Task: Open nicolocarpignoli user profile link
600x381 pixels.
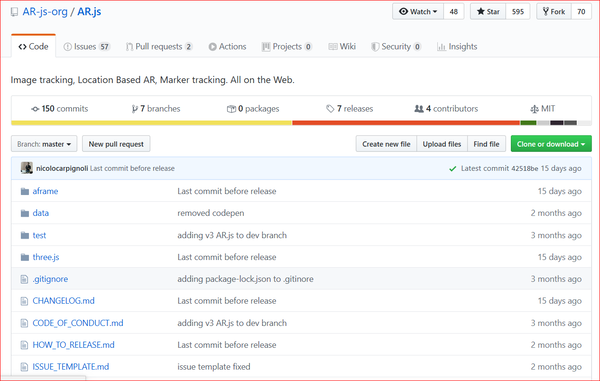Action: click(x=62, y=168)
